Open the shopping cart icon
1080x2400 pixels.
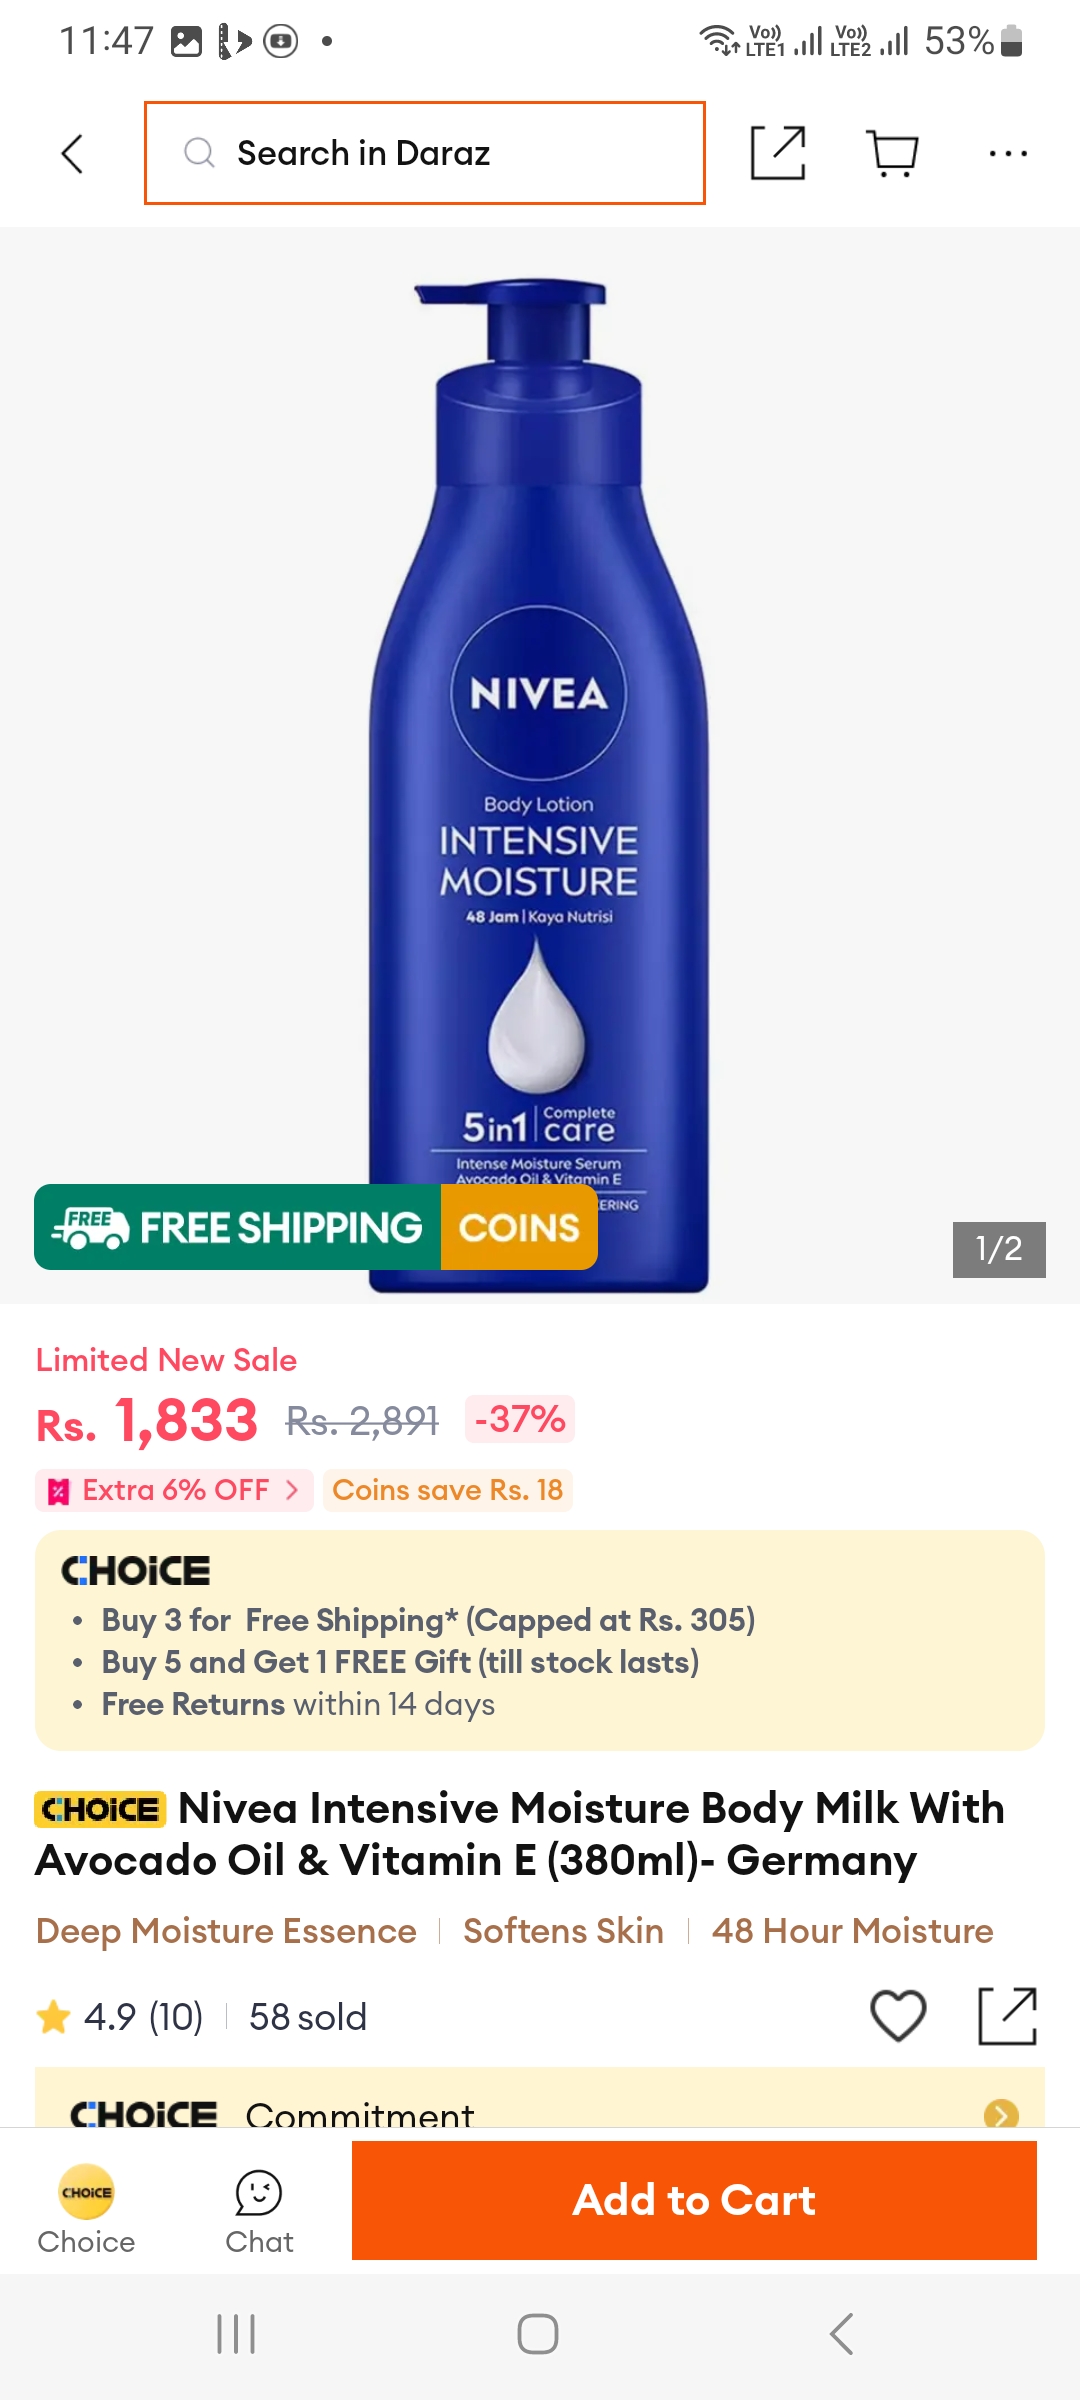(x=892, y=154)
